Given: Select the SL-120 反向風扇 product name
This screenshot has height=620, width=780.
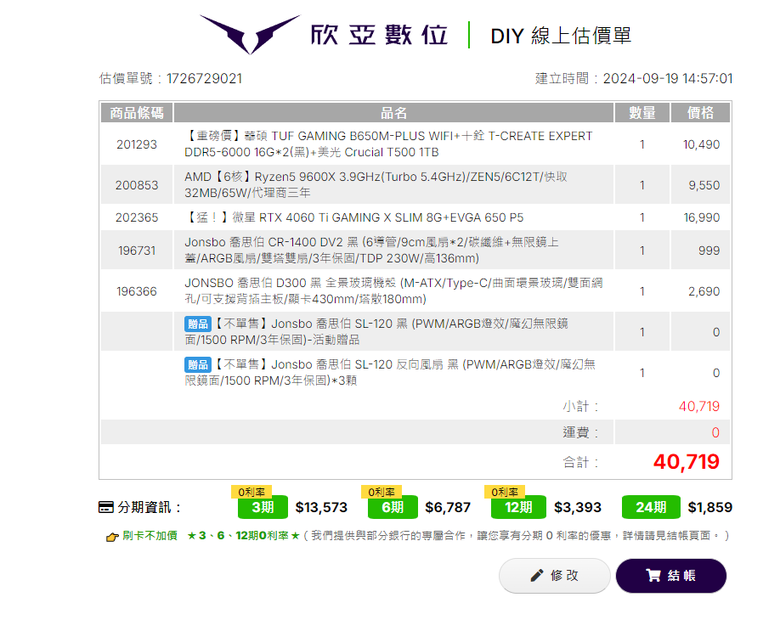Looking at the screenshot, I should (390, 372).
